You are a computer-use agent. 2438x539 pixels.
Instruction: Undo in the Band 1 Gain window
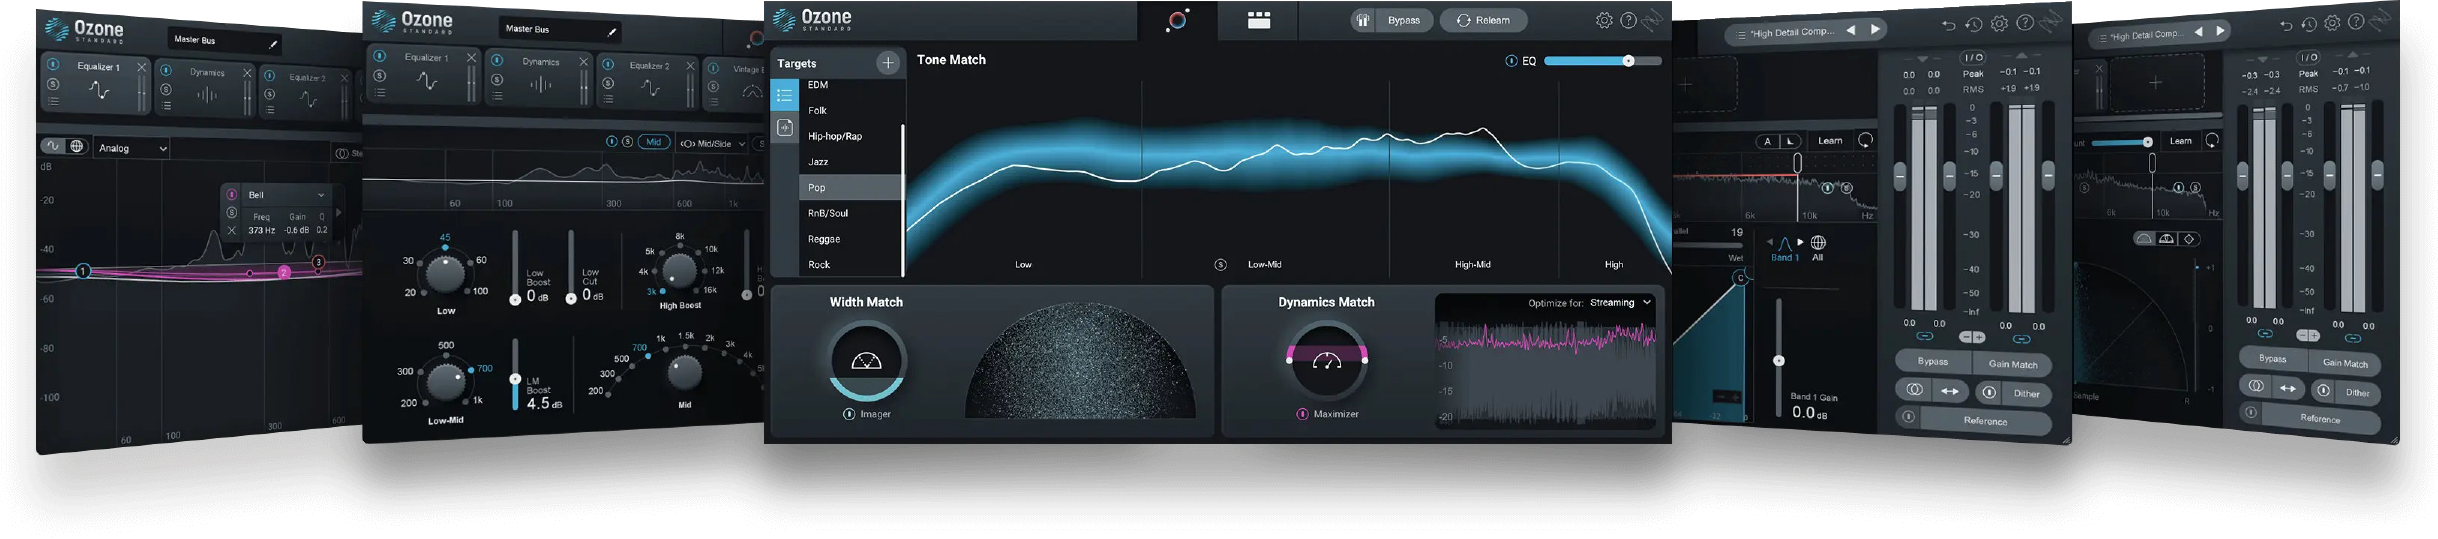click(x=1948, y=25)
